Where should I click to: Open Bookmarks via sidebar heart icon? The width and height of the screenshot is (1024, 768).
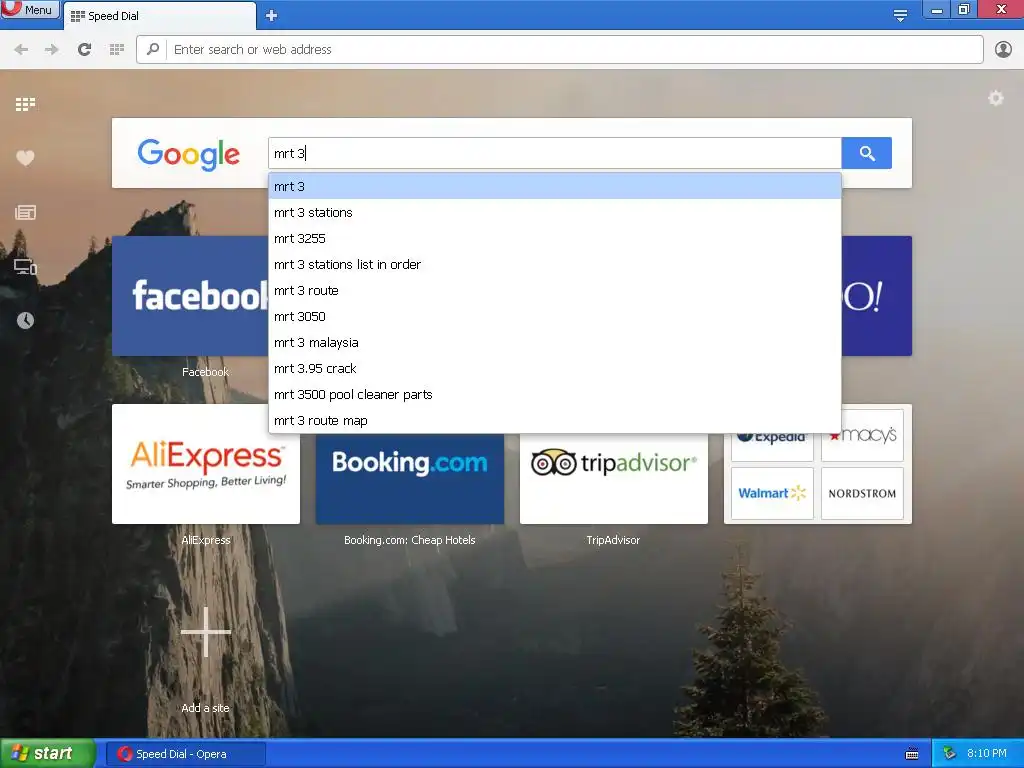click(25, 158)
